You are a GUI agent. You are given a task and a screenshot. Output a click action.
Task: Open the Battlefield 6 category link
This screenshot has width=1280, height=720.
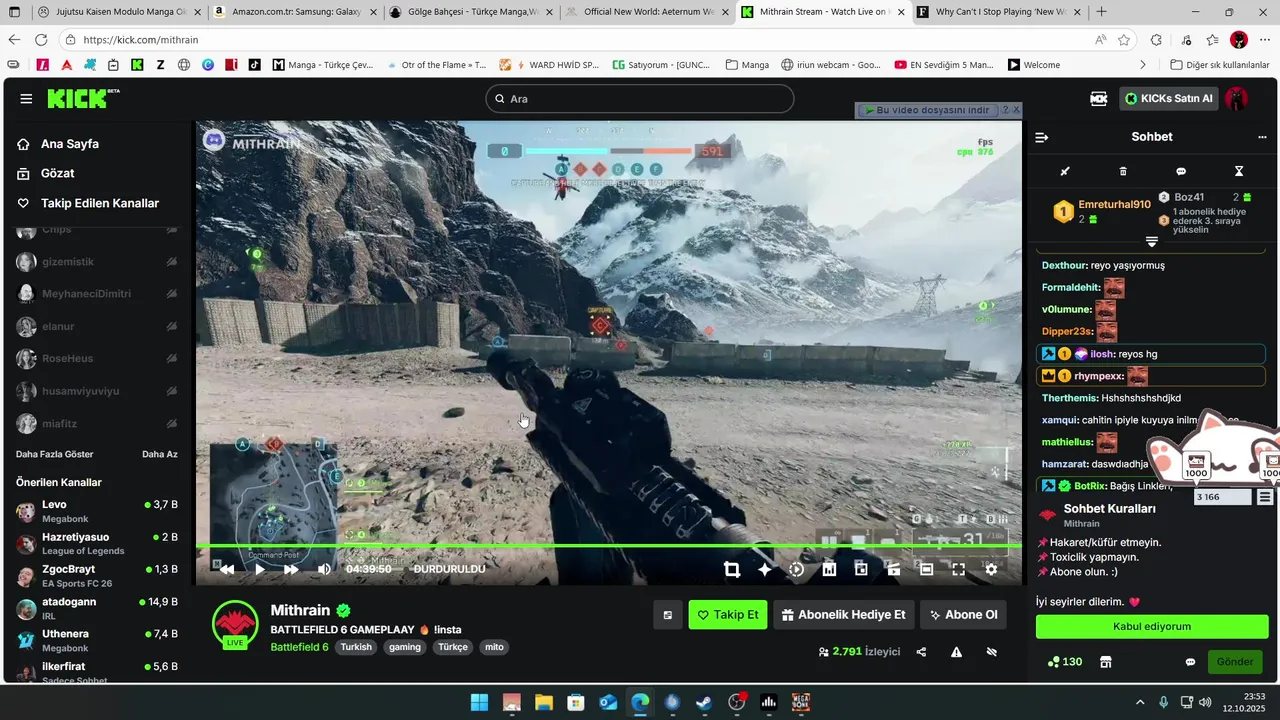click(299, 647)
